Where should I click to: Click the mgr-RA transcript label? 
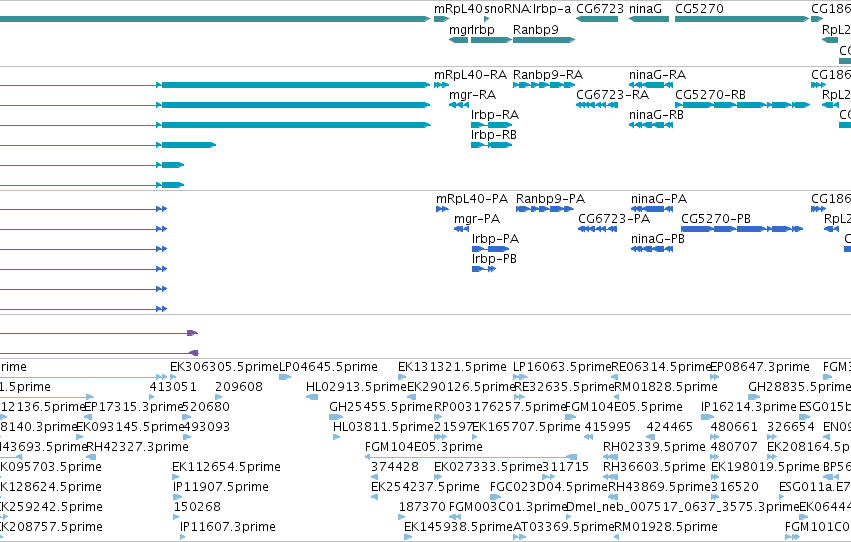point(472,95)
